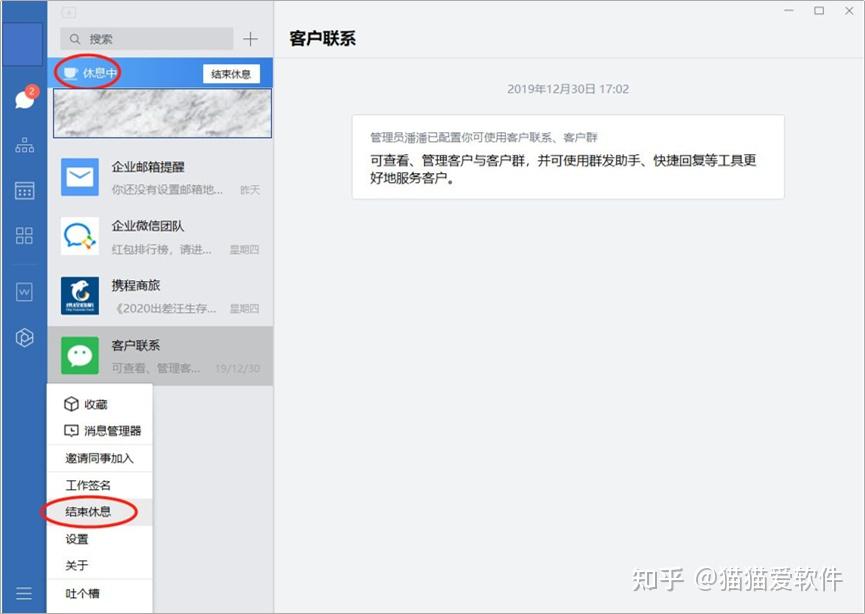The image size is (865, 614).
Task: Open the 企业邮箱提醒 conversation
Action: point(161,177)
